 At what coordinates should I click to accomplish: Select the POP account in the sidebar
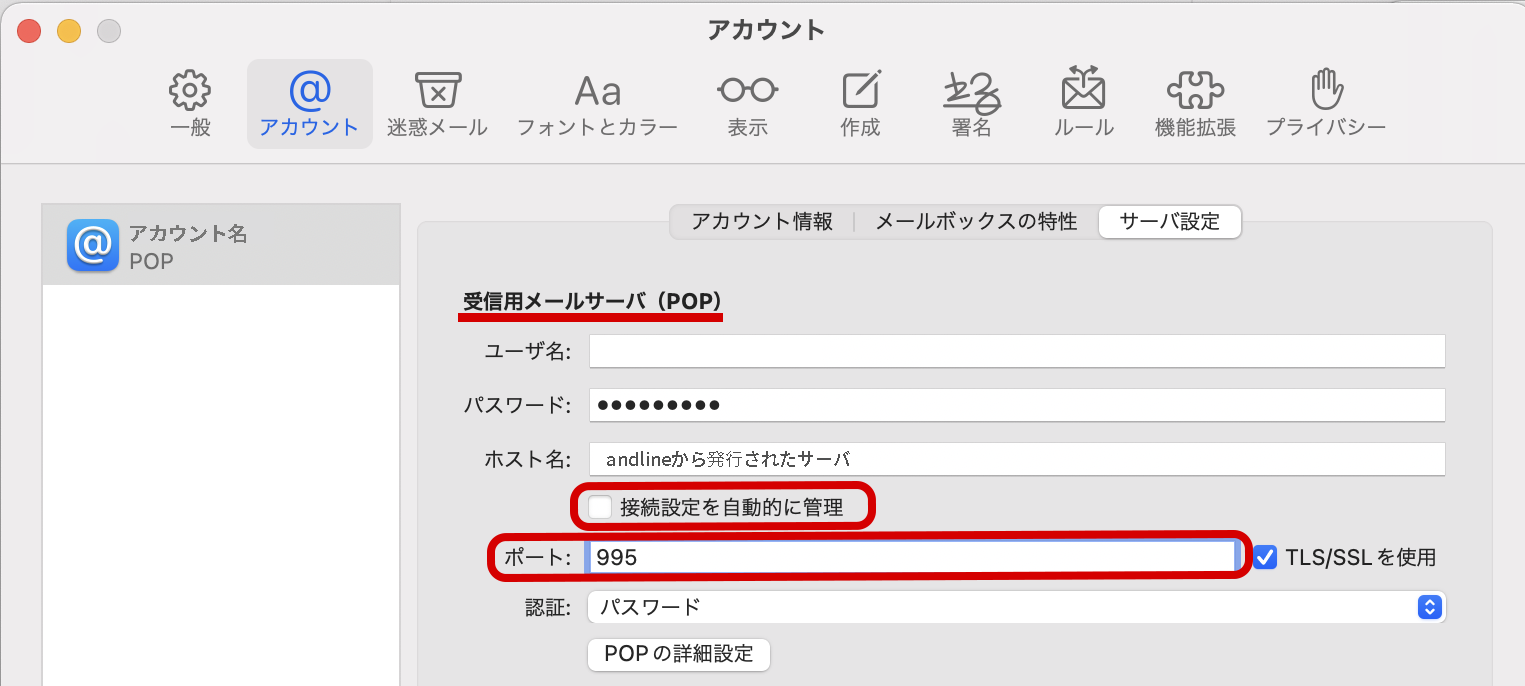click(220, 246)
